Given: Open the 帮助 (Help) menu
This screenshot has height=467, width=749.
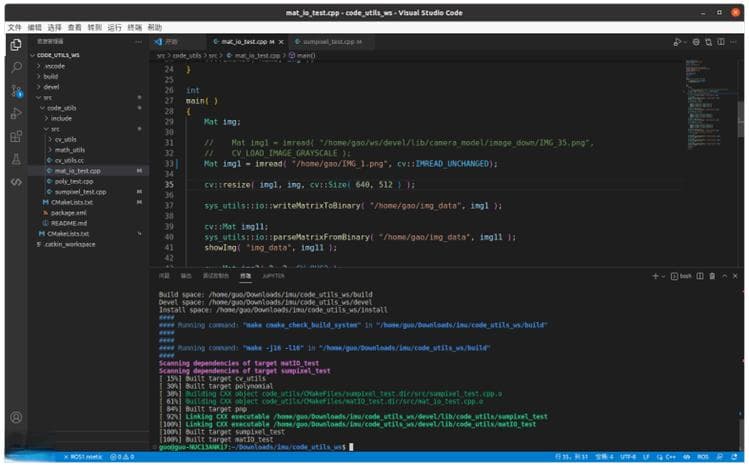Looking at the screenshot, I should point(155,28).
